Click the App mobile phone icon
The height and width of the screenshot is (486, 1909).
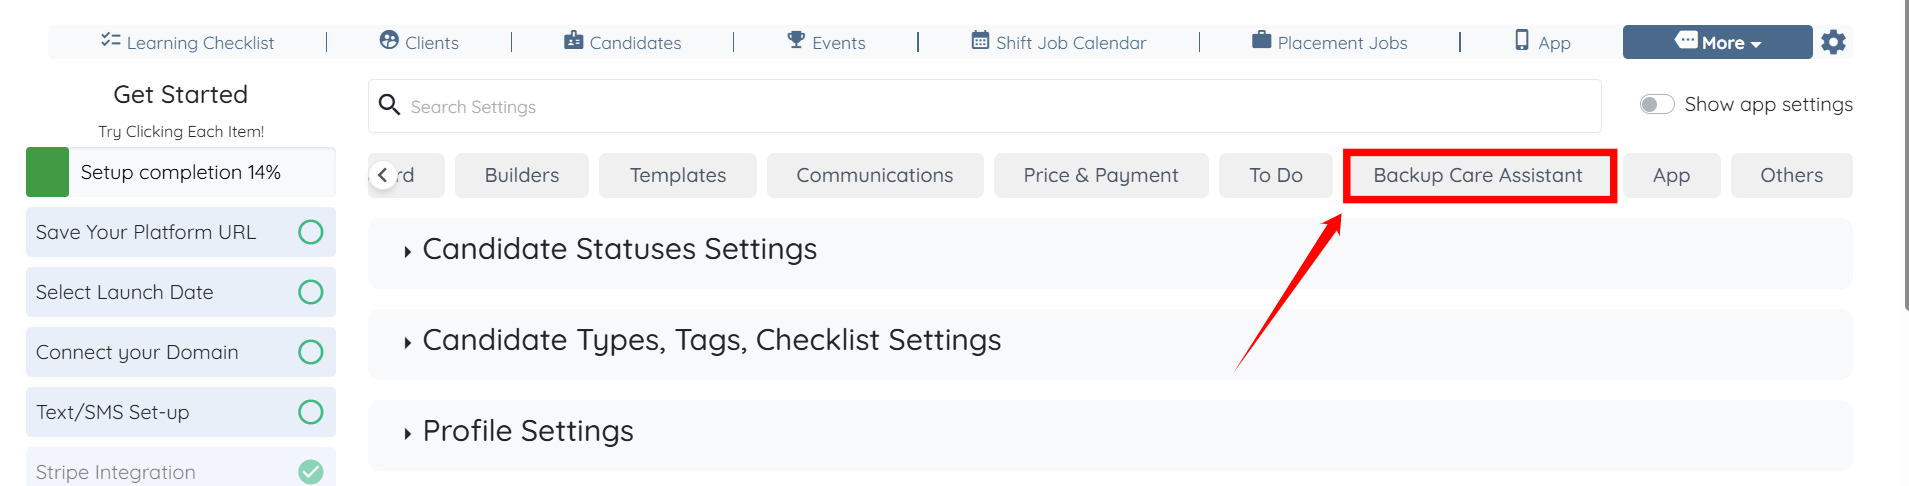pyautogui.click(x=1522, y=41)
